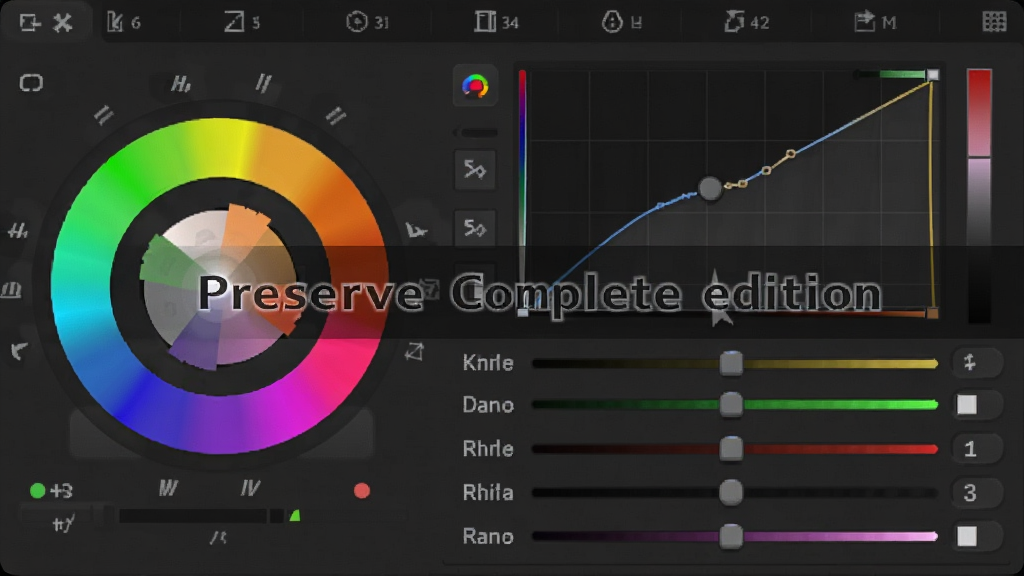Screen dimensions: 1024x576
Task: Toggle the white square beside Rano slider
Action: point(967,536)
